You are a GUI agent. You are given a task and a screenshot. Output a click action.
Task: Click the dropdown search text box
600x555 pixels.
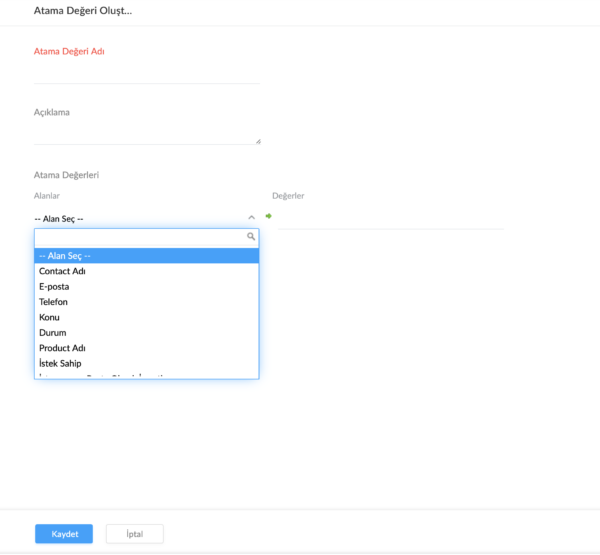(140, 238)
